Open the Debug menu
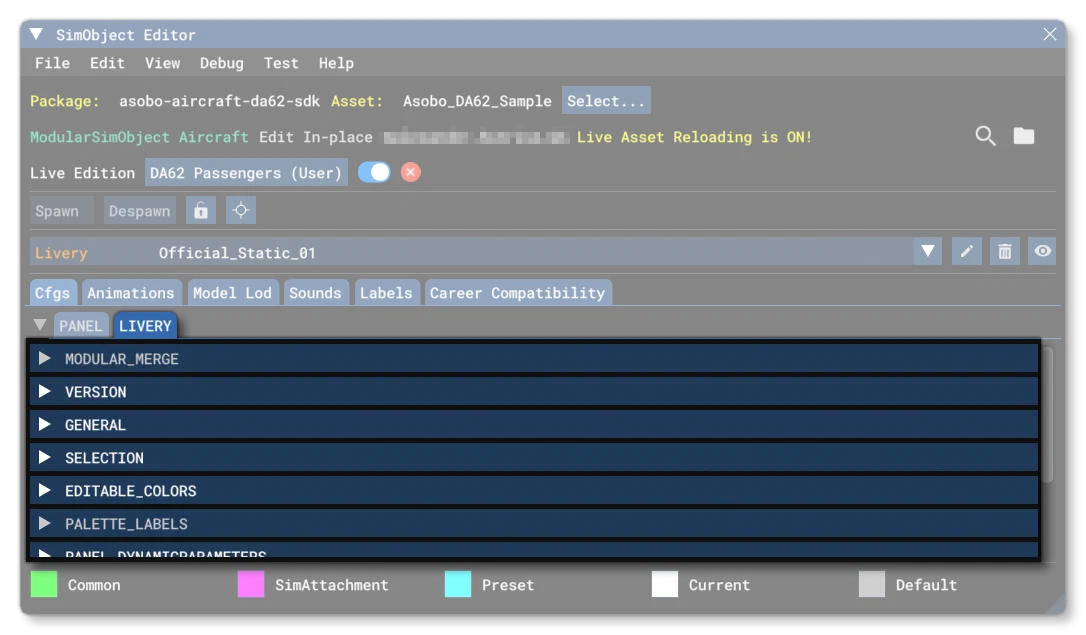The height and width of the screenshot is (635, 1086). click(x=222, y=63)
